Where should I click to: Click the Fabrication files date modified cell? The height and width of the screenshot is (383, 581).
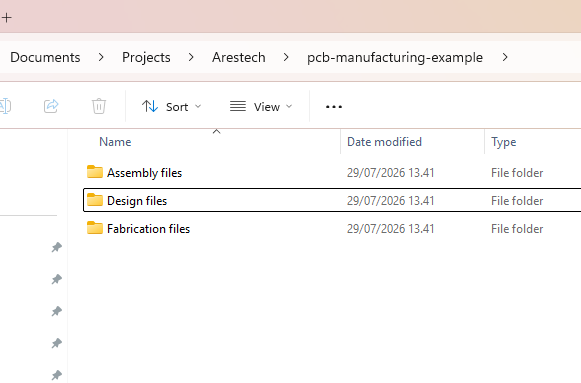click(x=391, y=229)
